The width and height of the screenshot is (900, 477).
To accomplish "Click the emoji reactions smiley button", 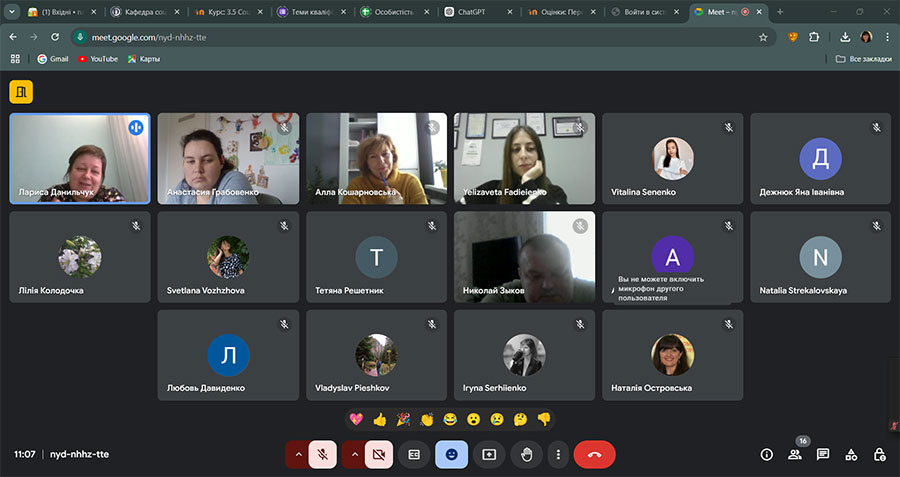I will point(451,454).
